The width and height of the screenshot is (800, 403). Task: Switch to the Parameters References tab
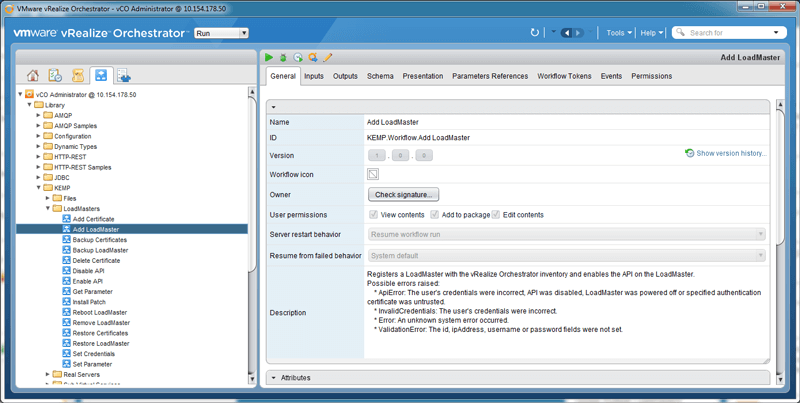(490, 76)
